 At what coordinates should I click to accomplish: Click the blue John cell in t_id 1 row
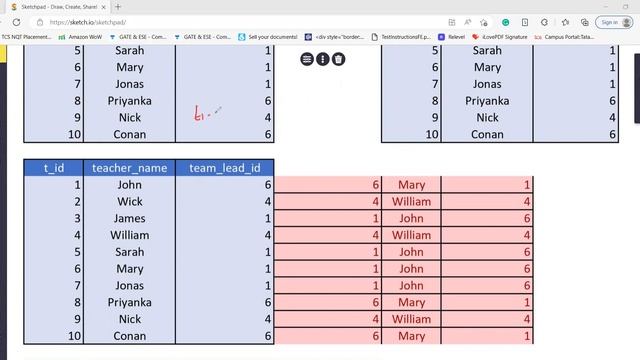click(x=129, y=185)
